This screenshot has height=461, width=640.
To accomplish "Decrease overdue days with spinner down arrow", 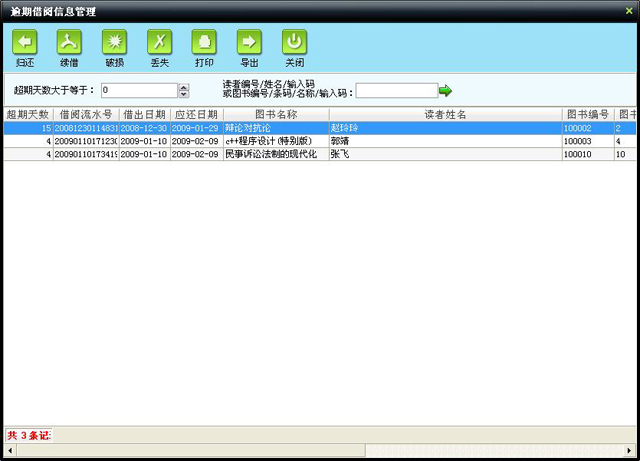I will click(183, 95).
